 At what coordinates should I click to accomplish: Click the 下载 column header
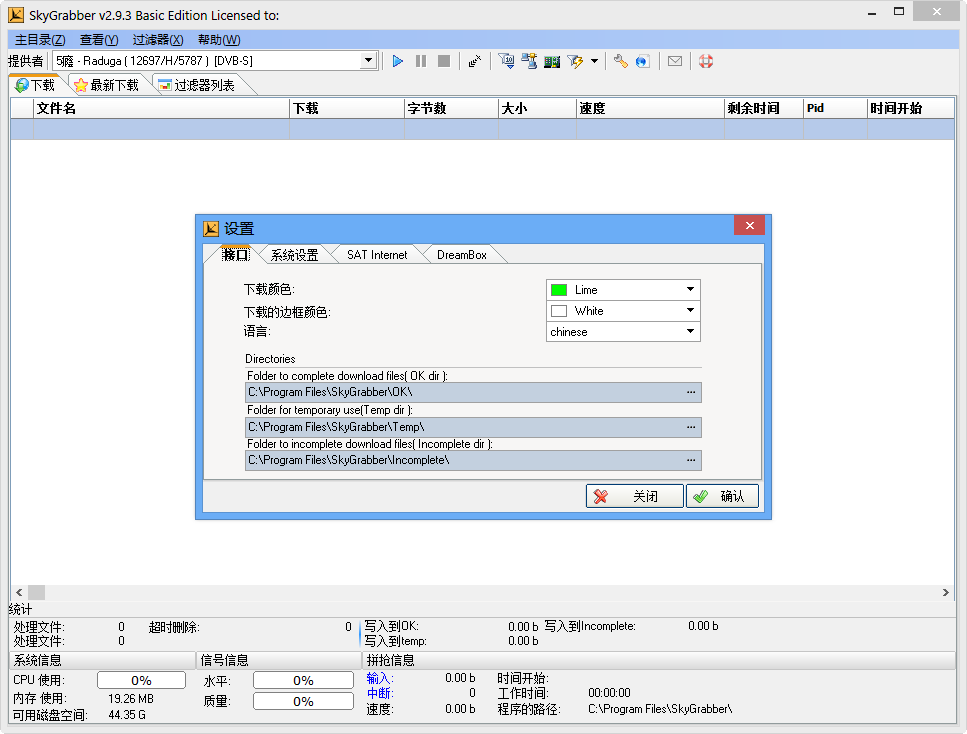[347, 109]
